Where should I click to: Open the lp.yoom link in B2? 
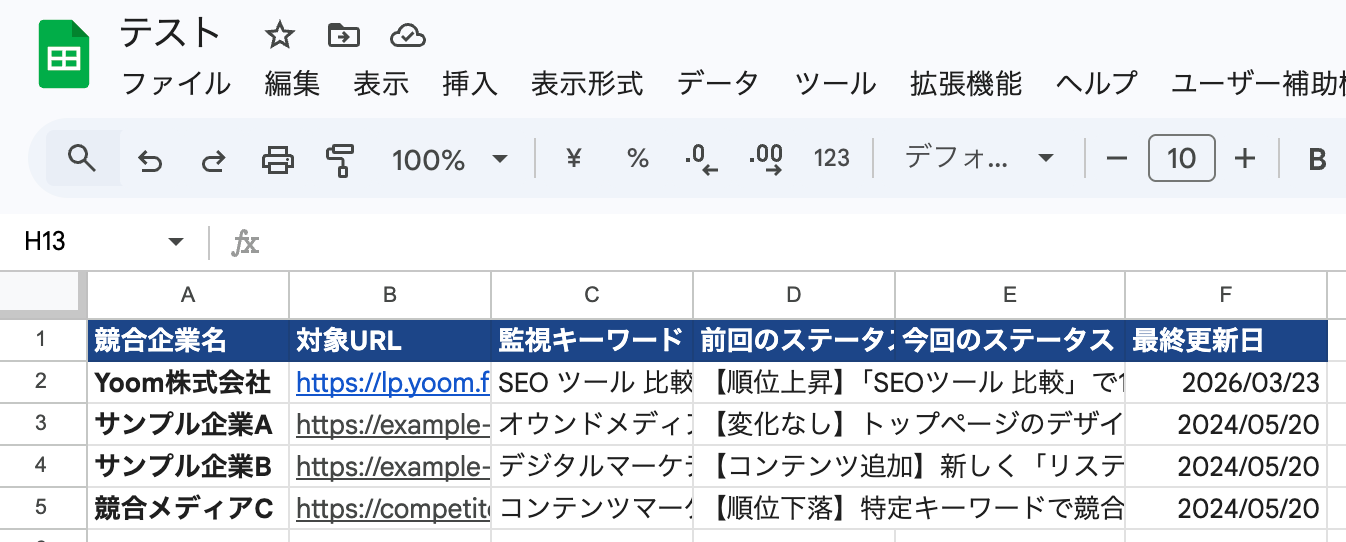(392, 382)
